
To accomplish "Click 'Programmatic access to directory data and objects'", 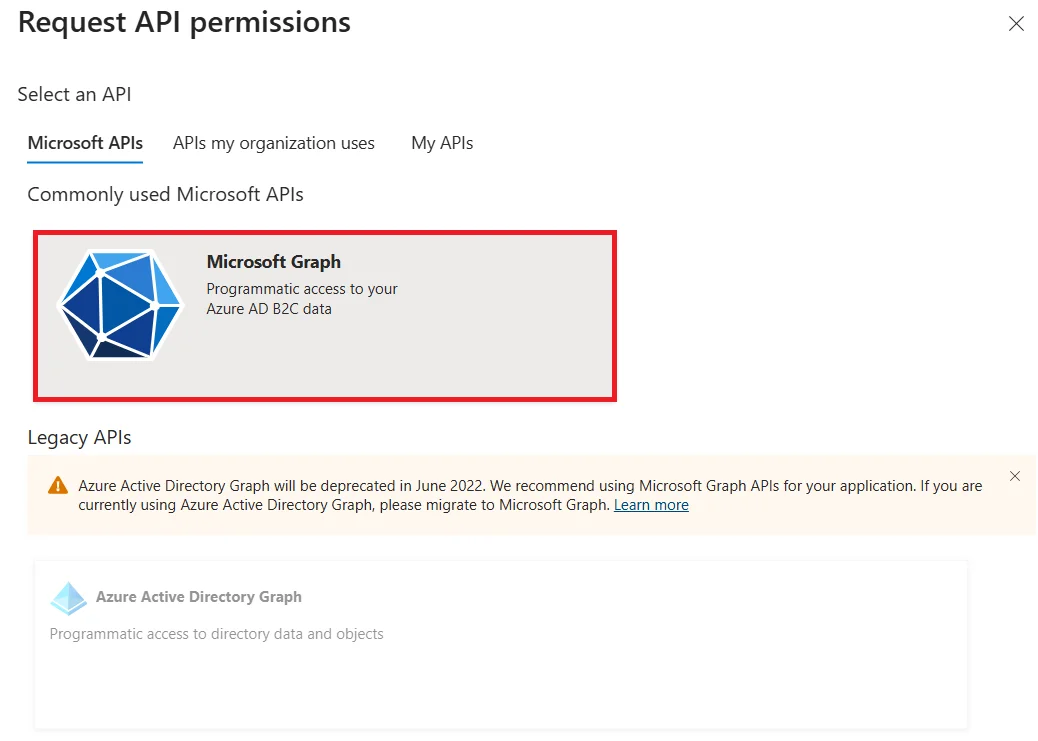I will coord(216,634).
